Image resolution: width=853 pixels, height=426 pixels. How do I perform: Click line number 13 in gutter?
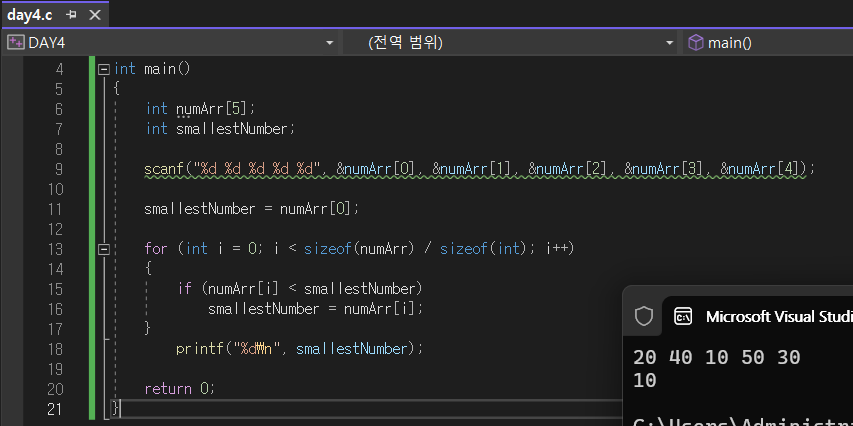coord(55,249)
